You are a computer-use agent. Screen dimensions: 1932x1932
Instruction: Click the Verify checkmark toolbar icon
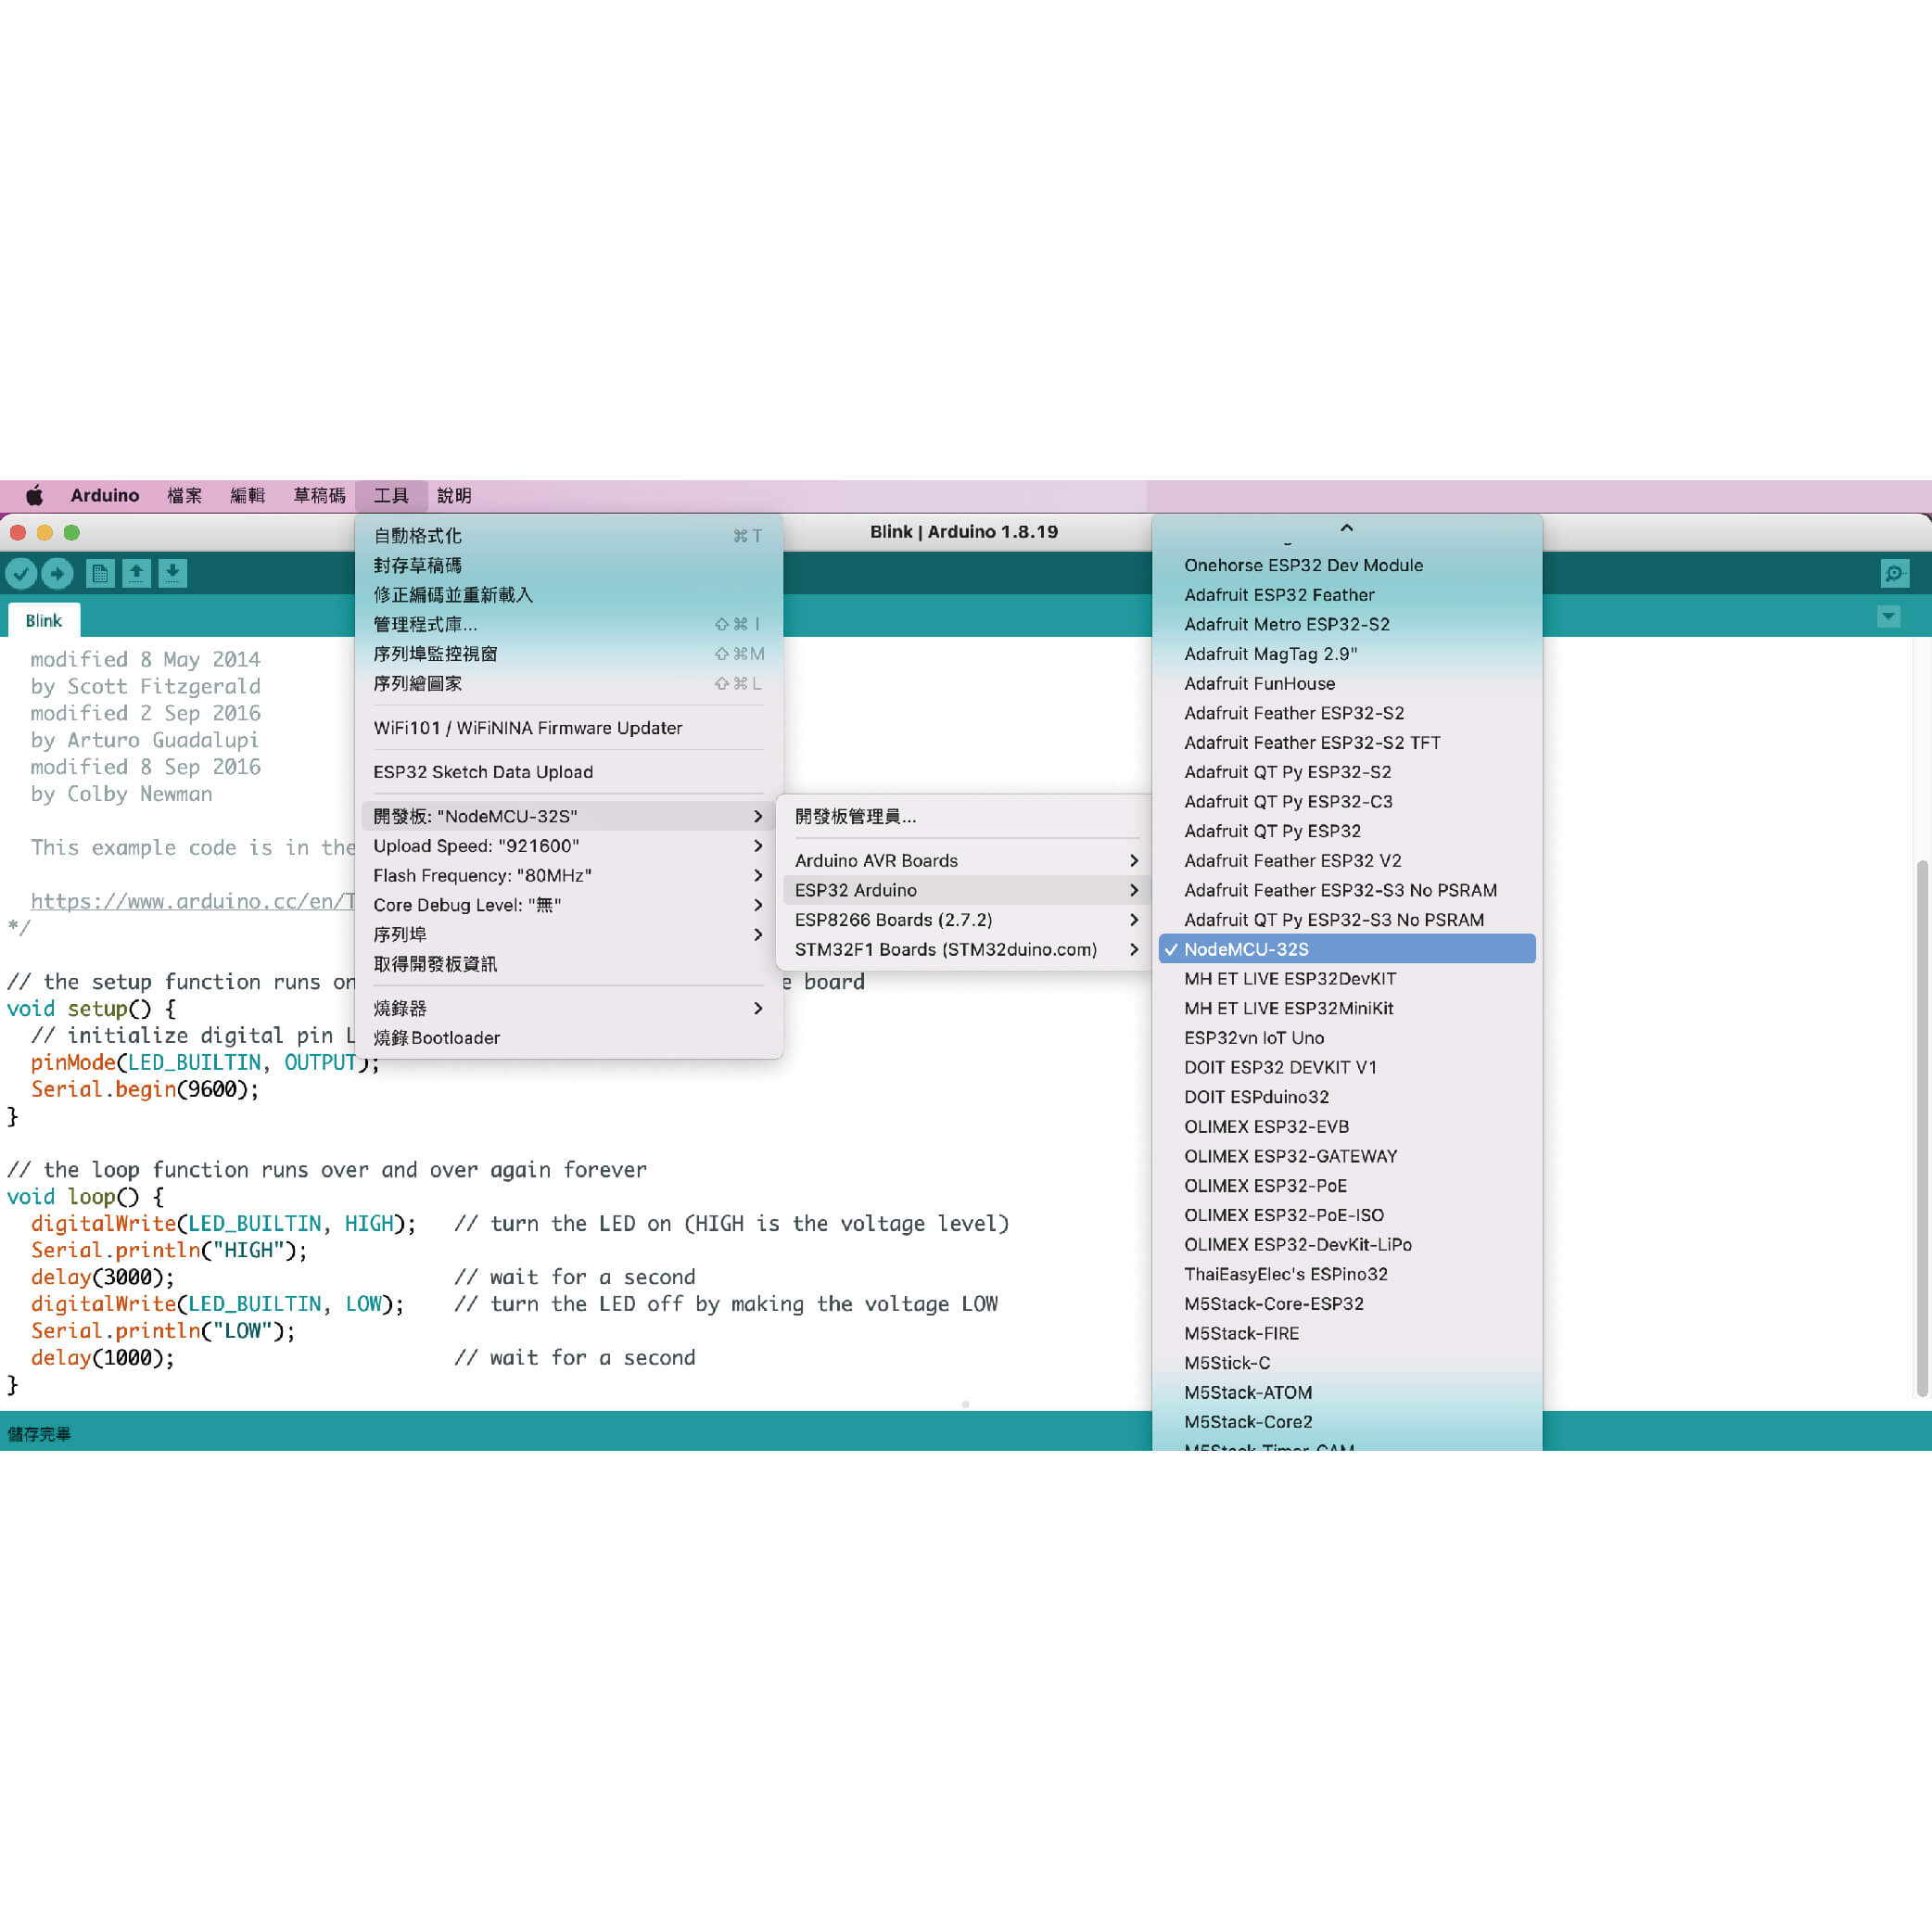[21, 573]
